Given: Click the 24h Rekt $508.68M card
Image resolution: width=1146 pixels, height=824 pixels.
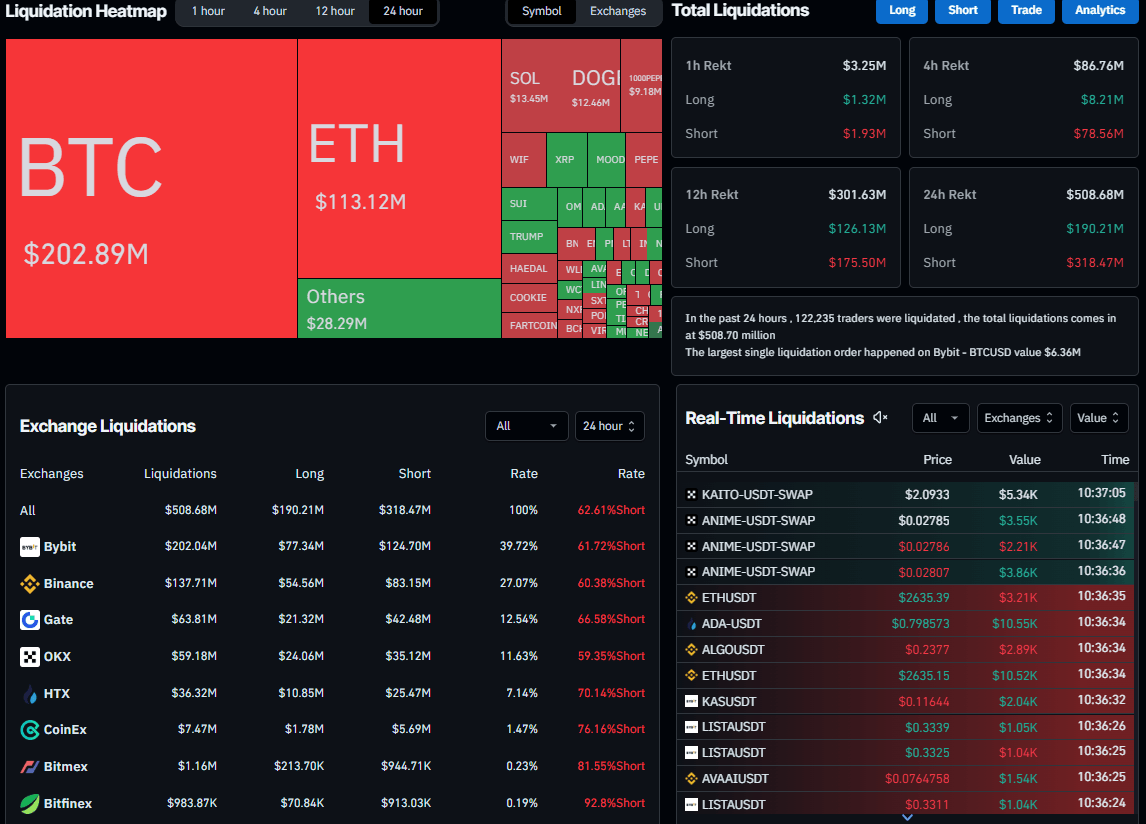Looking at the screenshot, I should pyautogui.click(x=1023, y=227).
